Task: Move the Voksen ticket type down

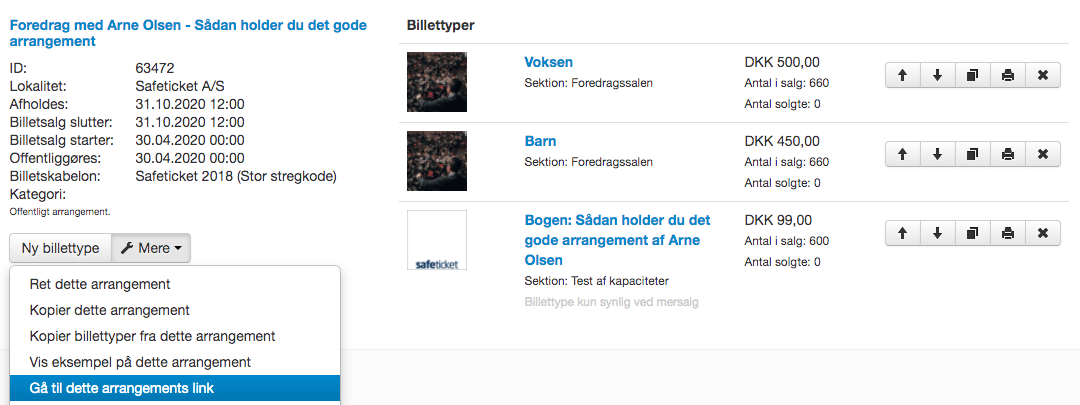Action: pos(937,76)
